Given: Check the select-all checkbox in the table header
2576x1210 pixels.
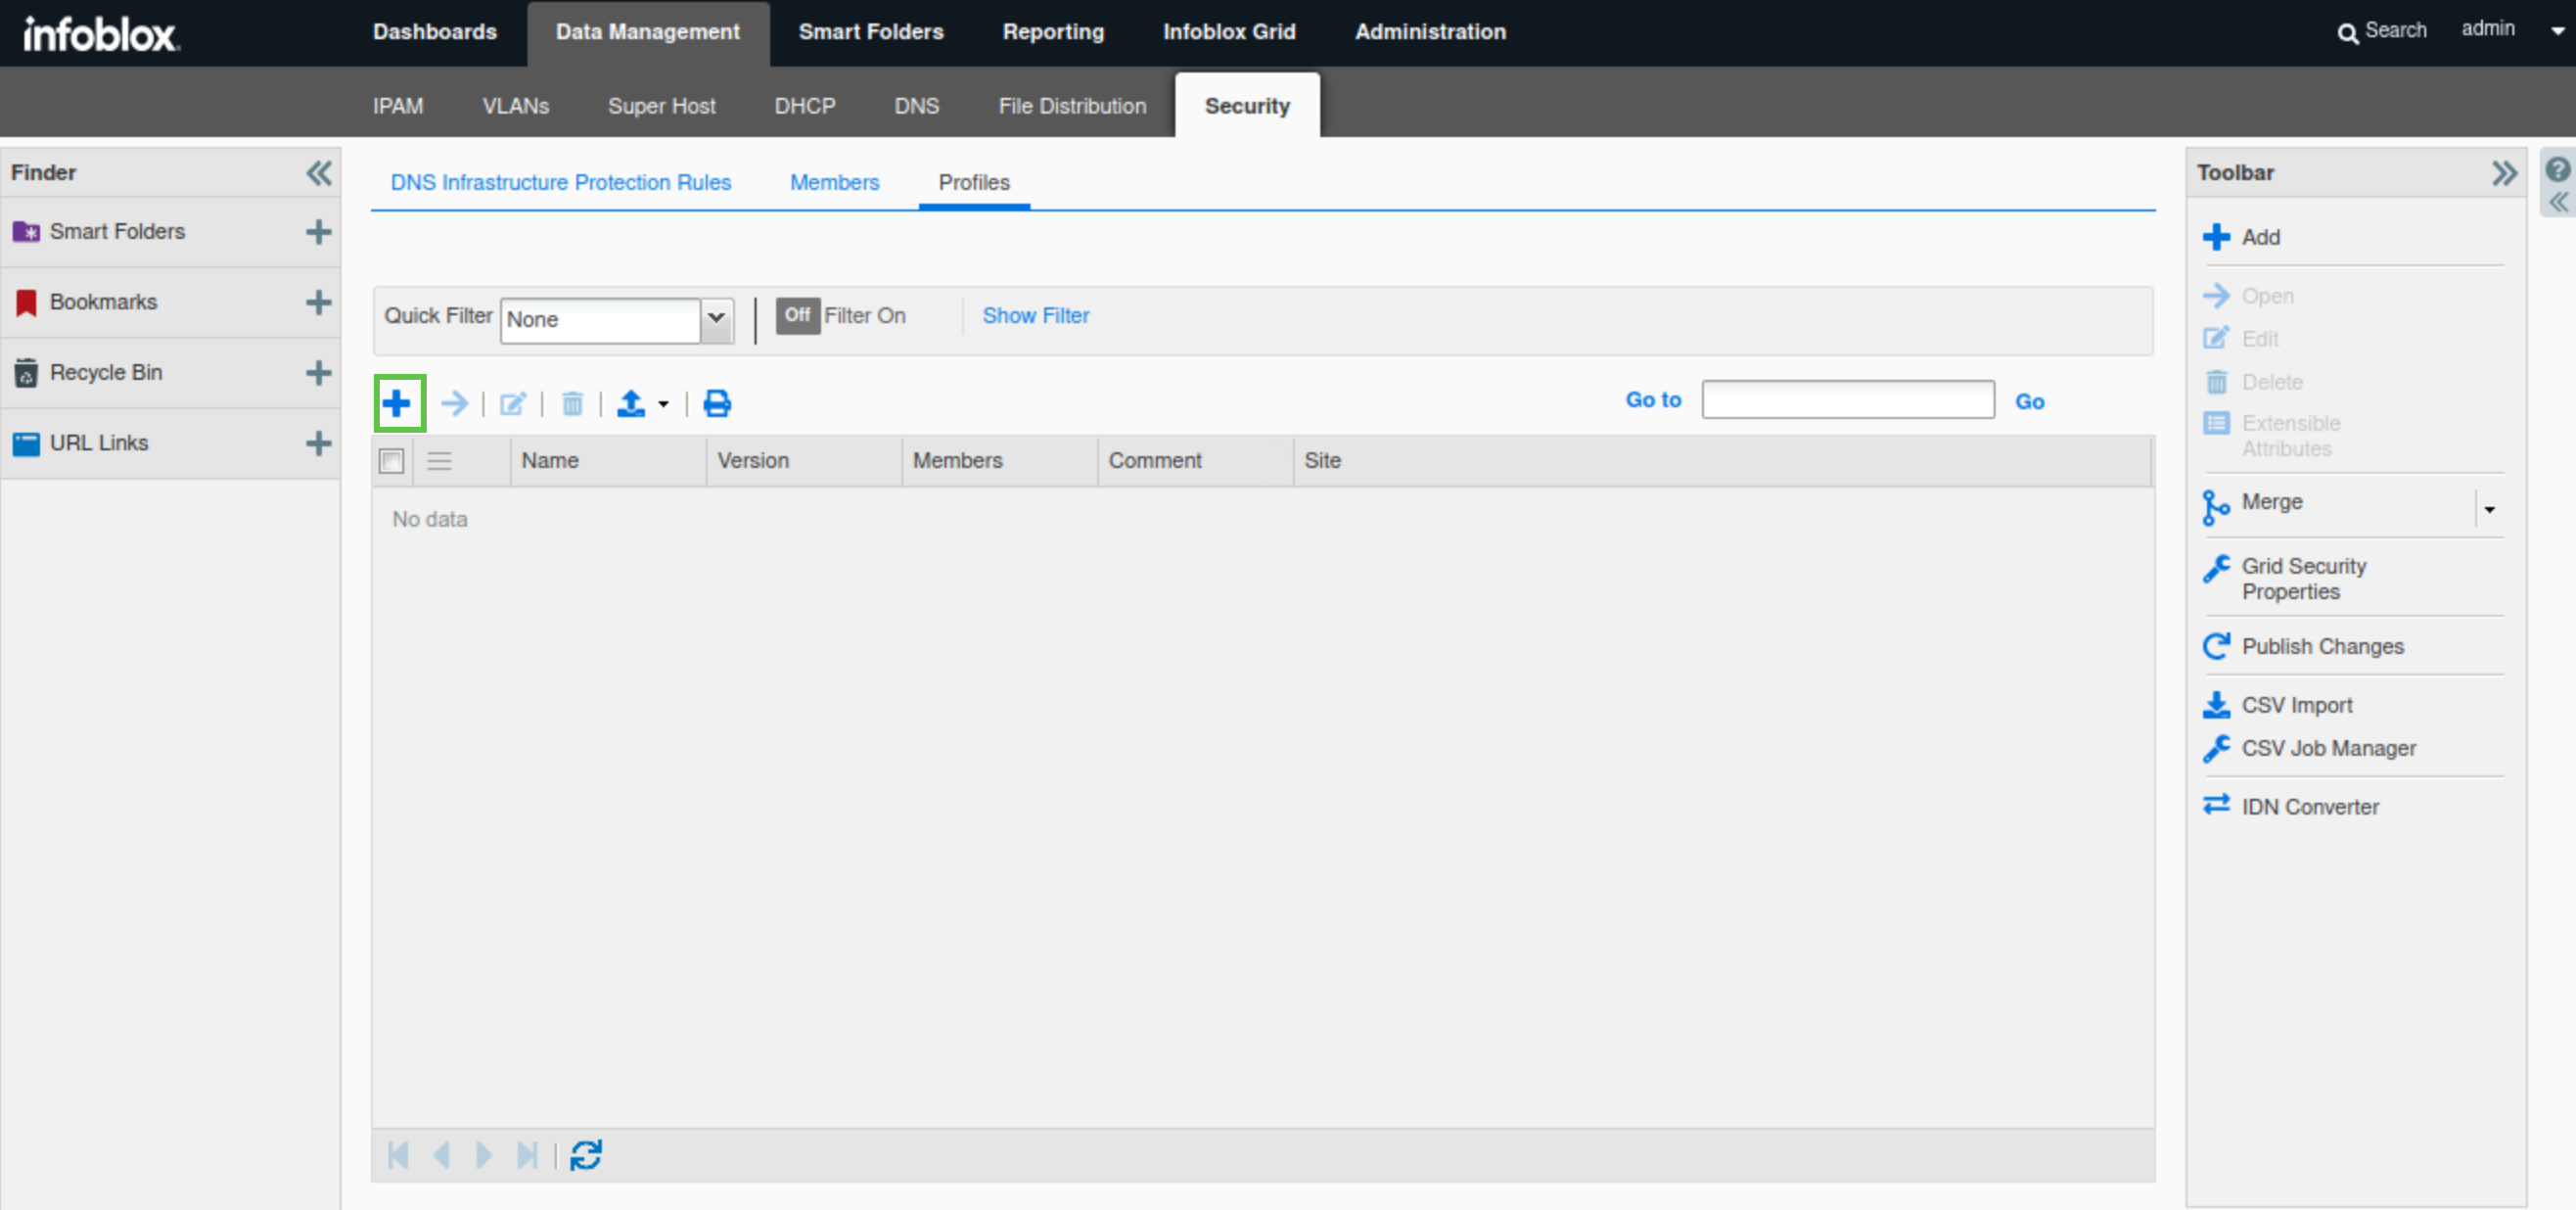Looking at the screenshot, I should click(392, 461).
